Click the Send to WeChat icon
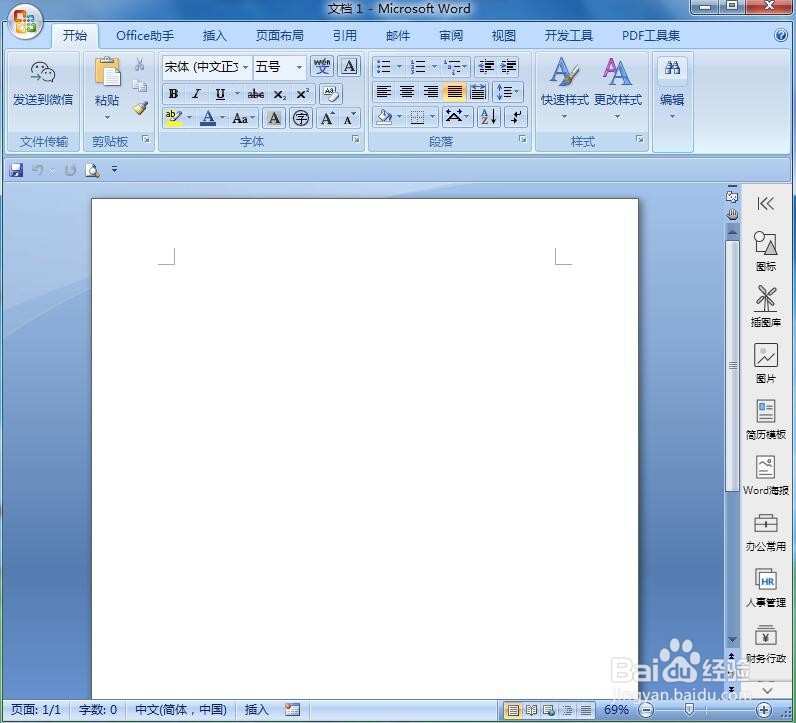 (x=43, y=72)
